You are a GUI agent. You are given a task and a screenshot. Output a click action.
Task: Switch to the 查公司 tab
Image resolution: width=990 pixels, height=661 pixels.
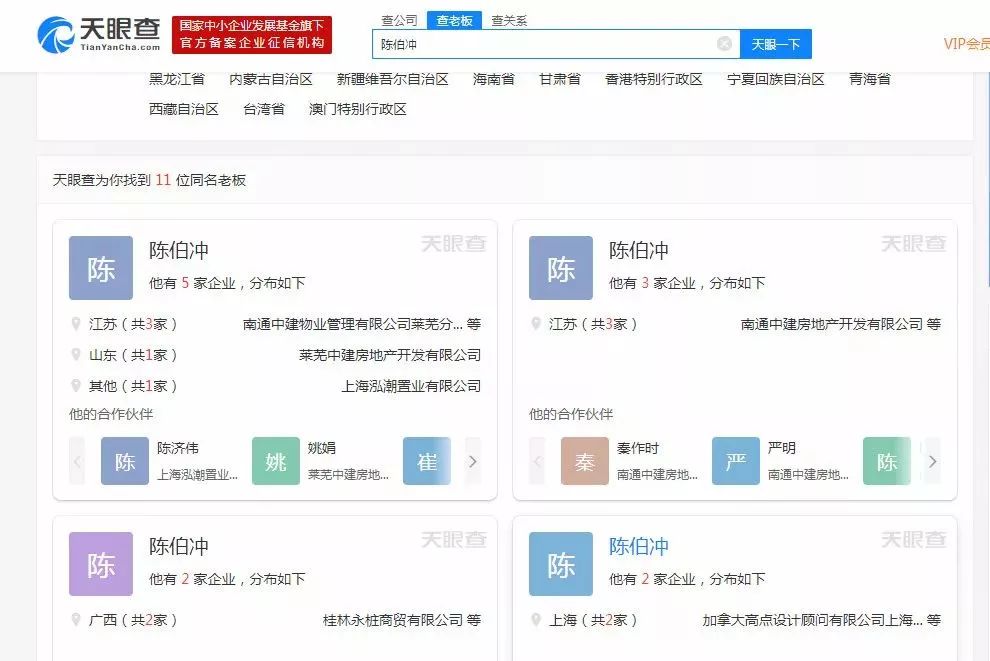coord(399,18)
